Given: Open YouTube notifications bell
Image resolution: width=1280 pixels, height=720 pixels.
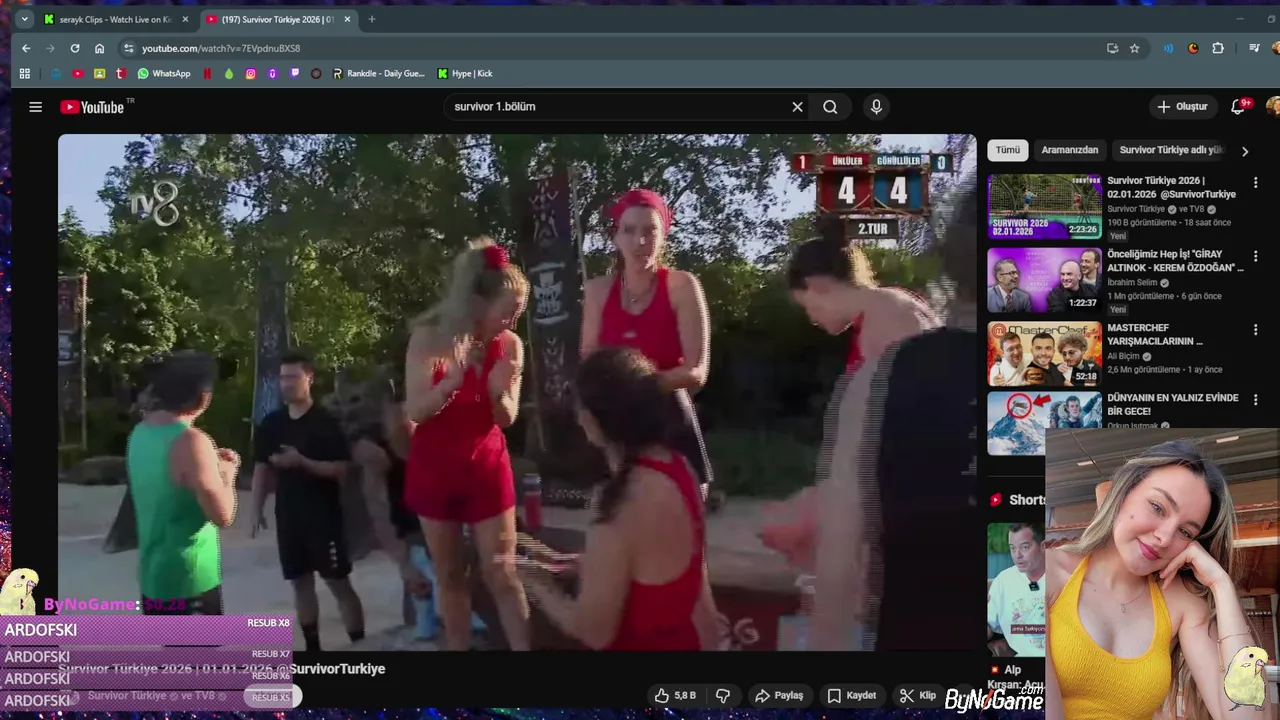Looking at the screenshot, I should coord(1238,107).
